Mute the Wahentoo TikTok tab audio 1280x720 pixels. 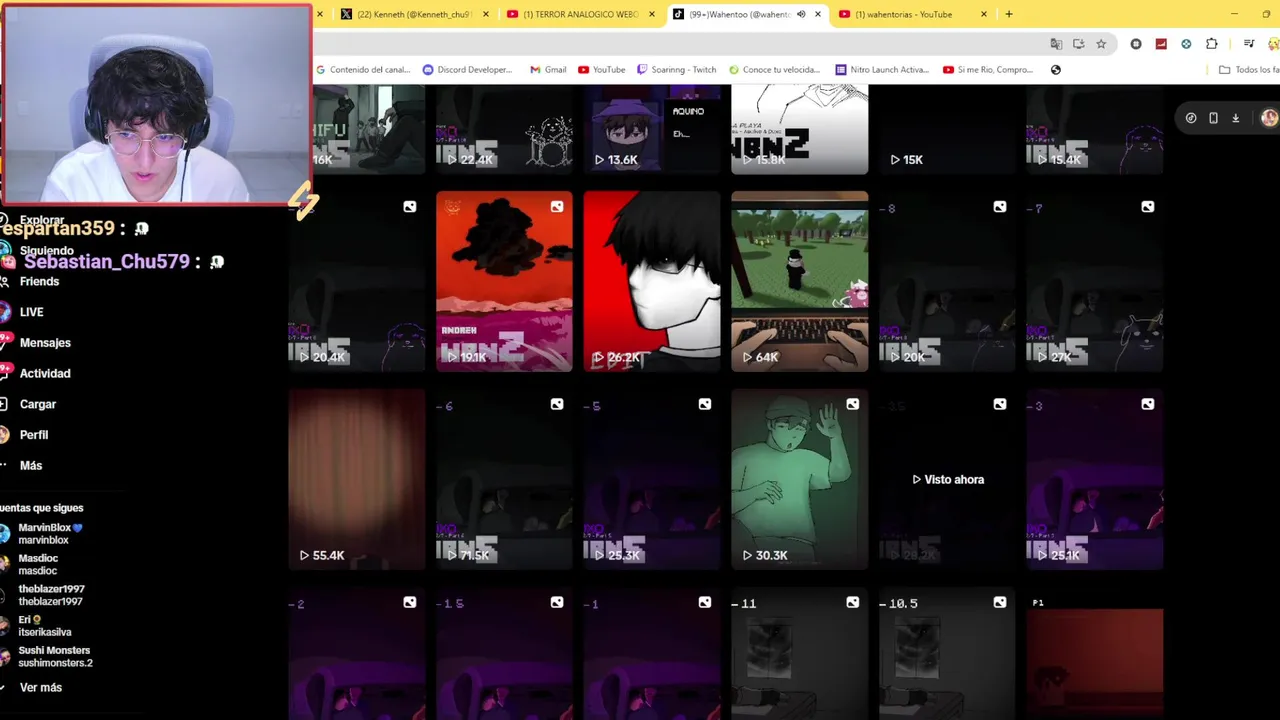pos(801,14)
